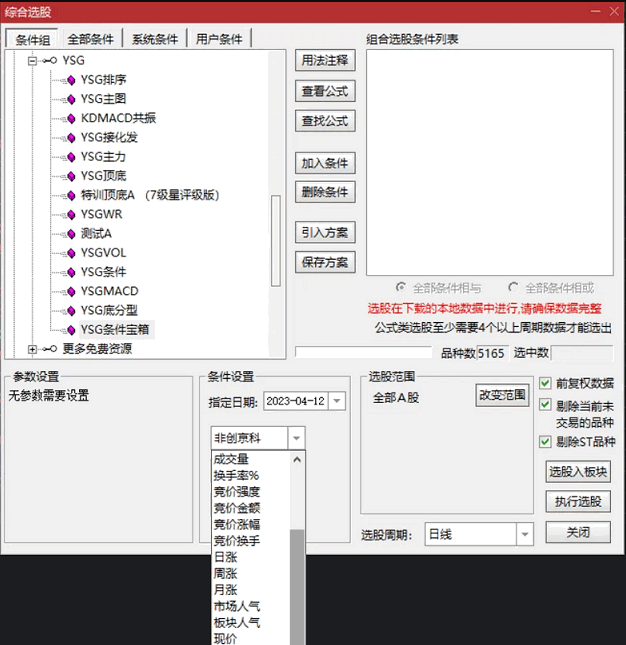
Task: Choose 周涨 from the dropdown list
Action: pos(225,573)
